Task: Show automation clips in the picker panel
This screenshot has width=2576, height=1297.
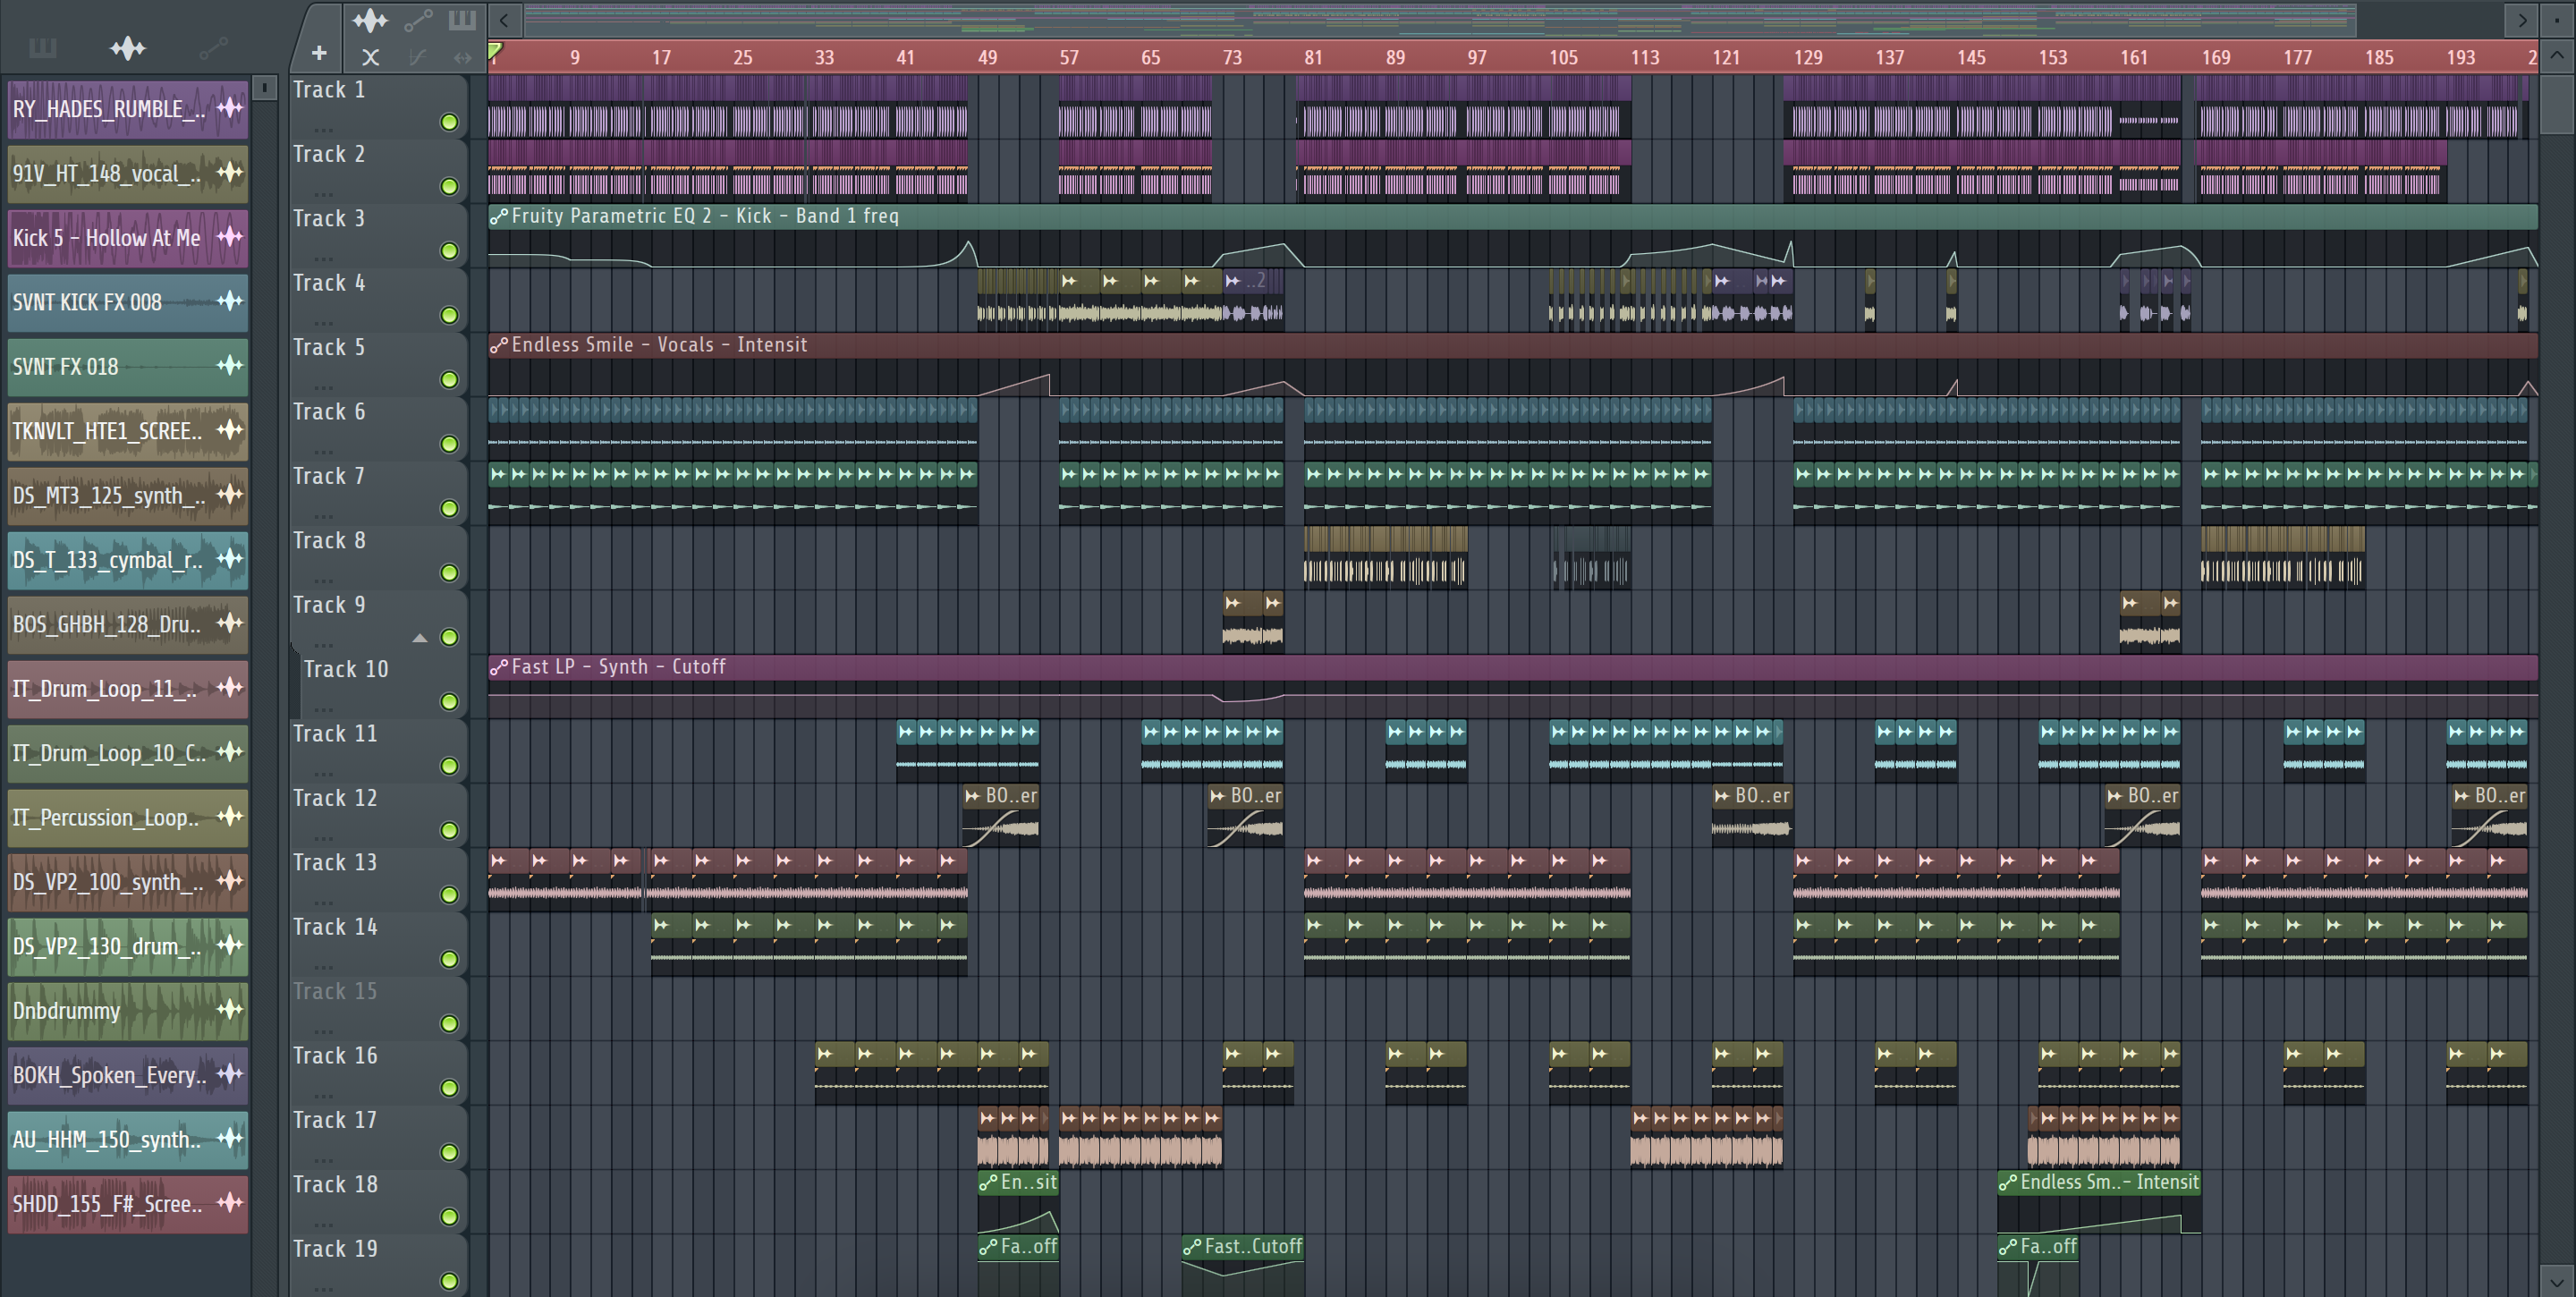Action: click(x=213, y=47)
